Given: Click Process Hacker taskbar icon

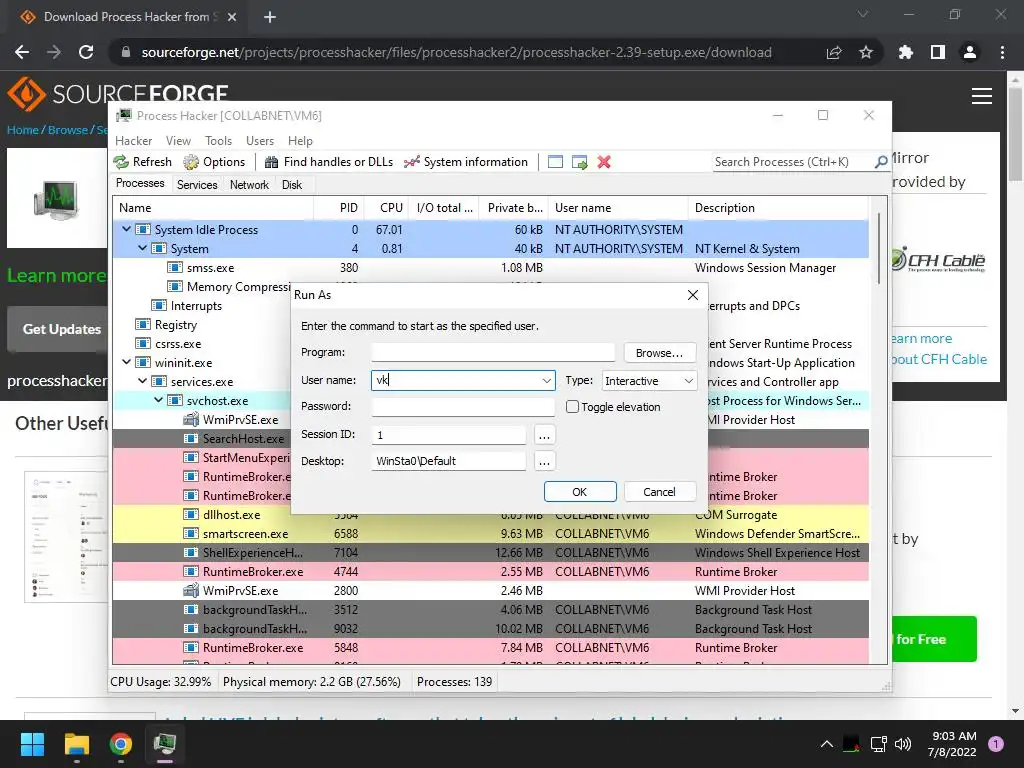Looking at the screenshot, I should (x=165, y=744).
